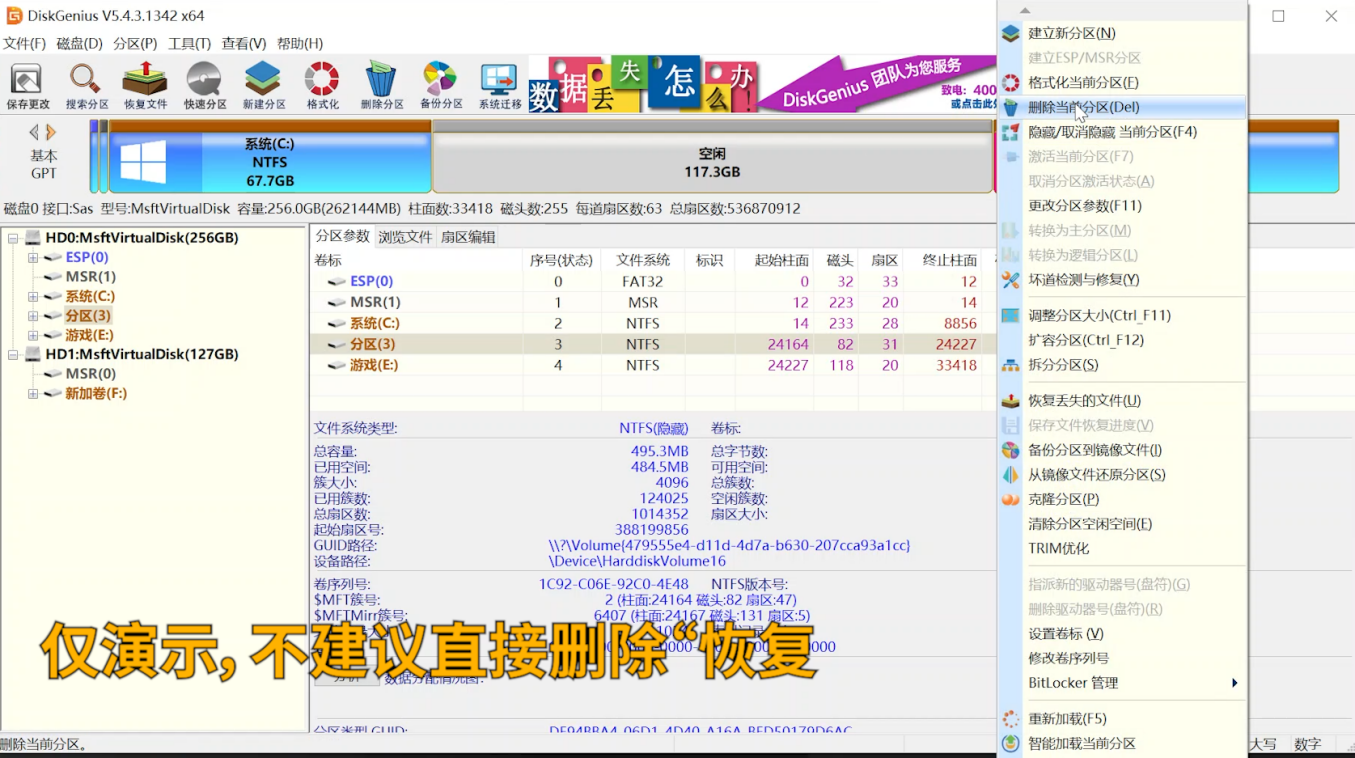The image size is (1355, 758).
Task: Click icon beside 从镜像文件还原分区(S) entry
Action: tap(1011, 474)
